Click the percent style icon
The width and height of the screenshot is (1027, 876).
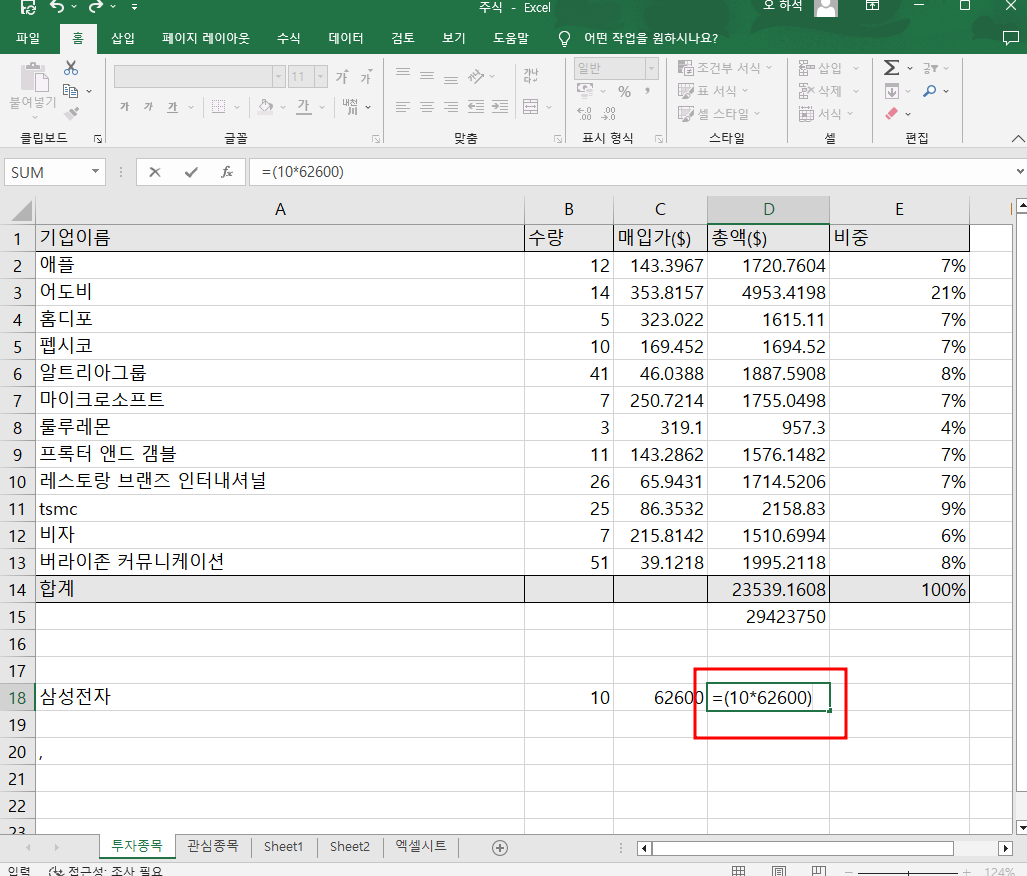click(625, 92)
